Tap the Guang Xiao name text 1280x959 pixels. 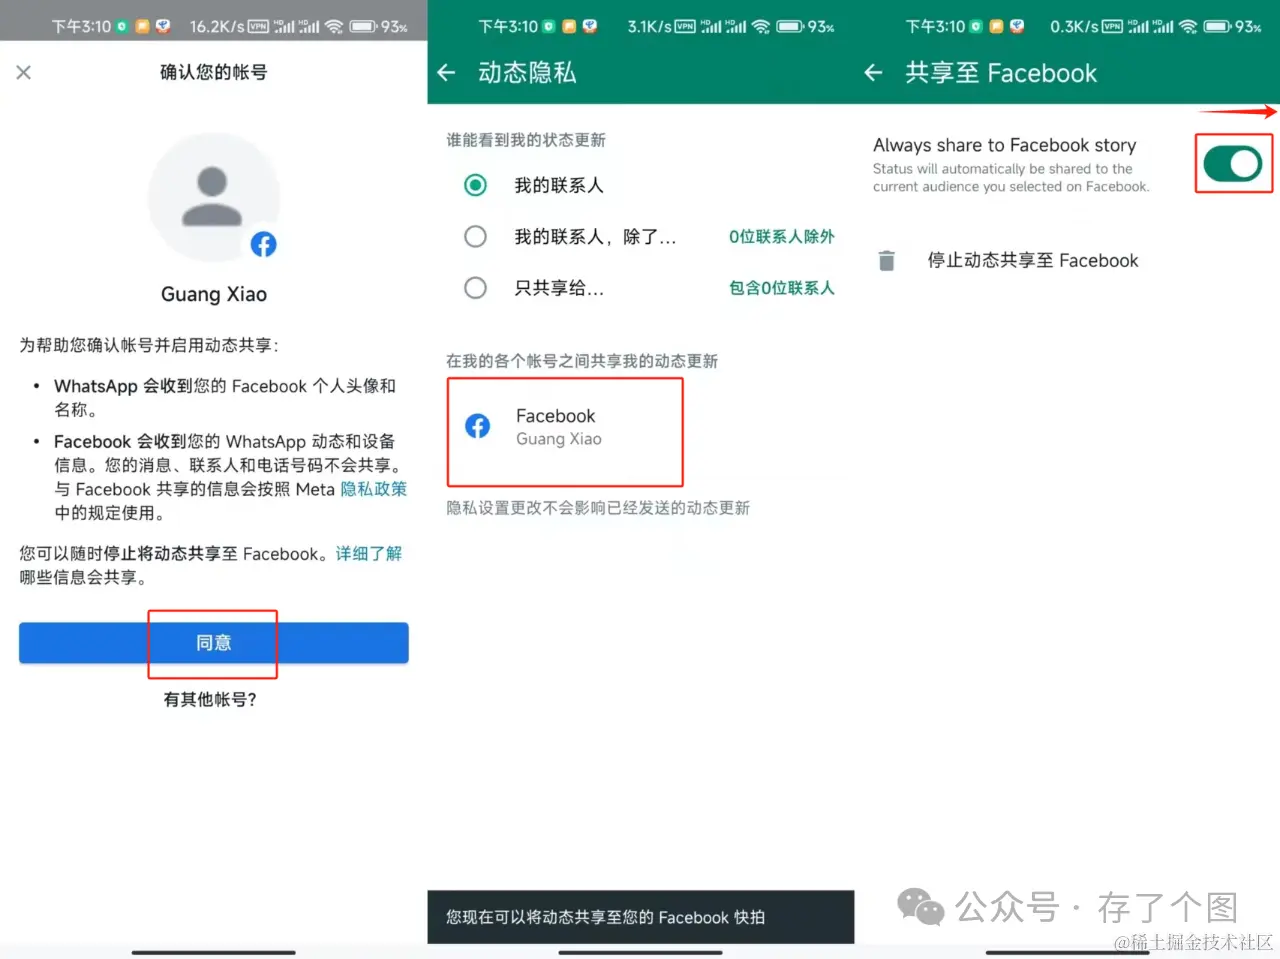coord(214,294)
